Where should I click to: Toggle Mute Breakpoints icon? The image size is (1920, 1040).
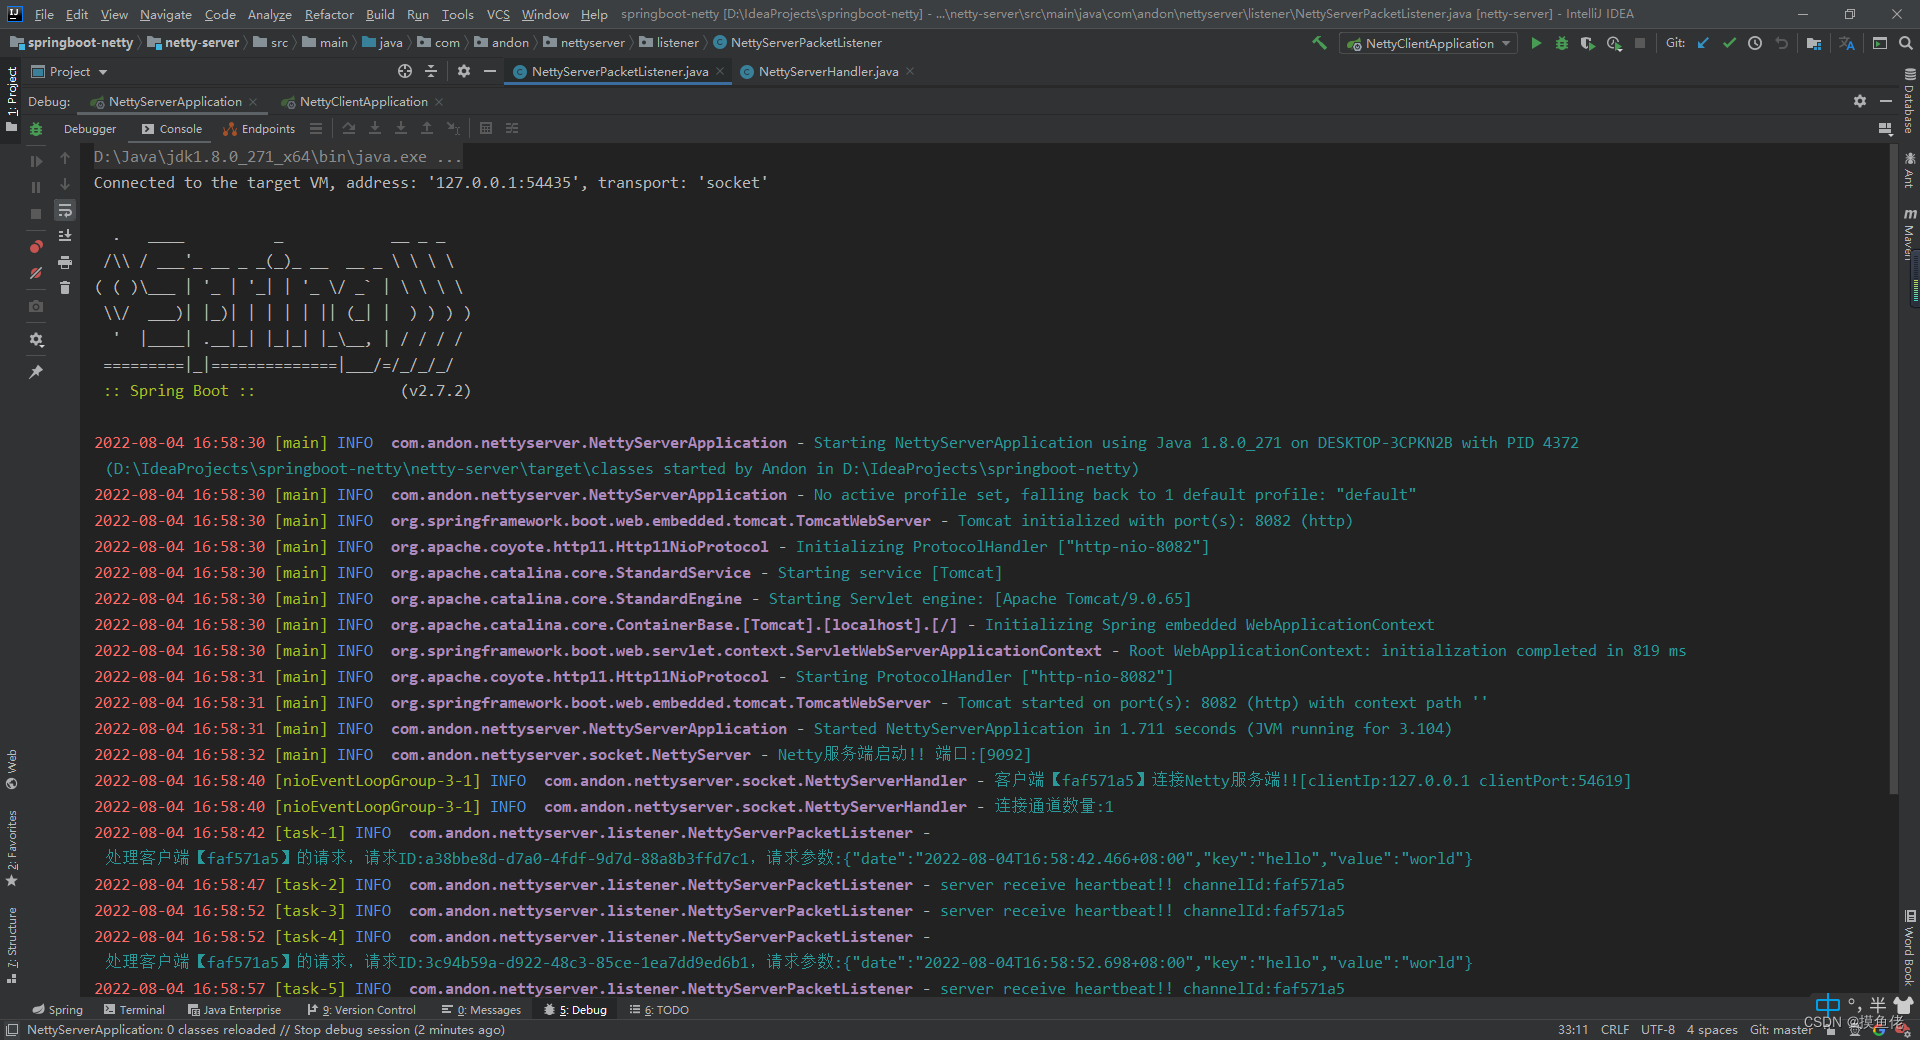(36, 272)
